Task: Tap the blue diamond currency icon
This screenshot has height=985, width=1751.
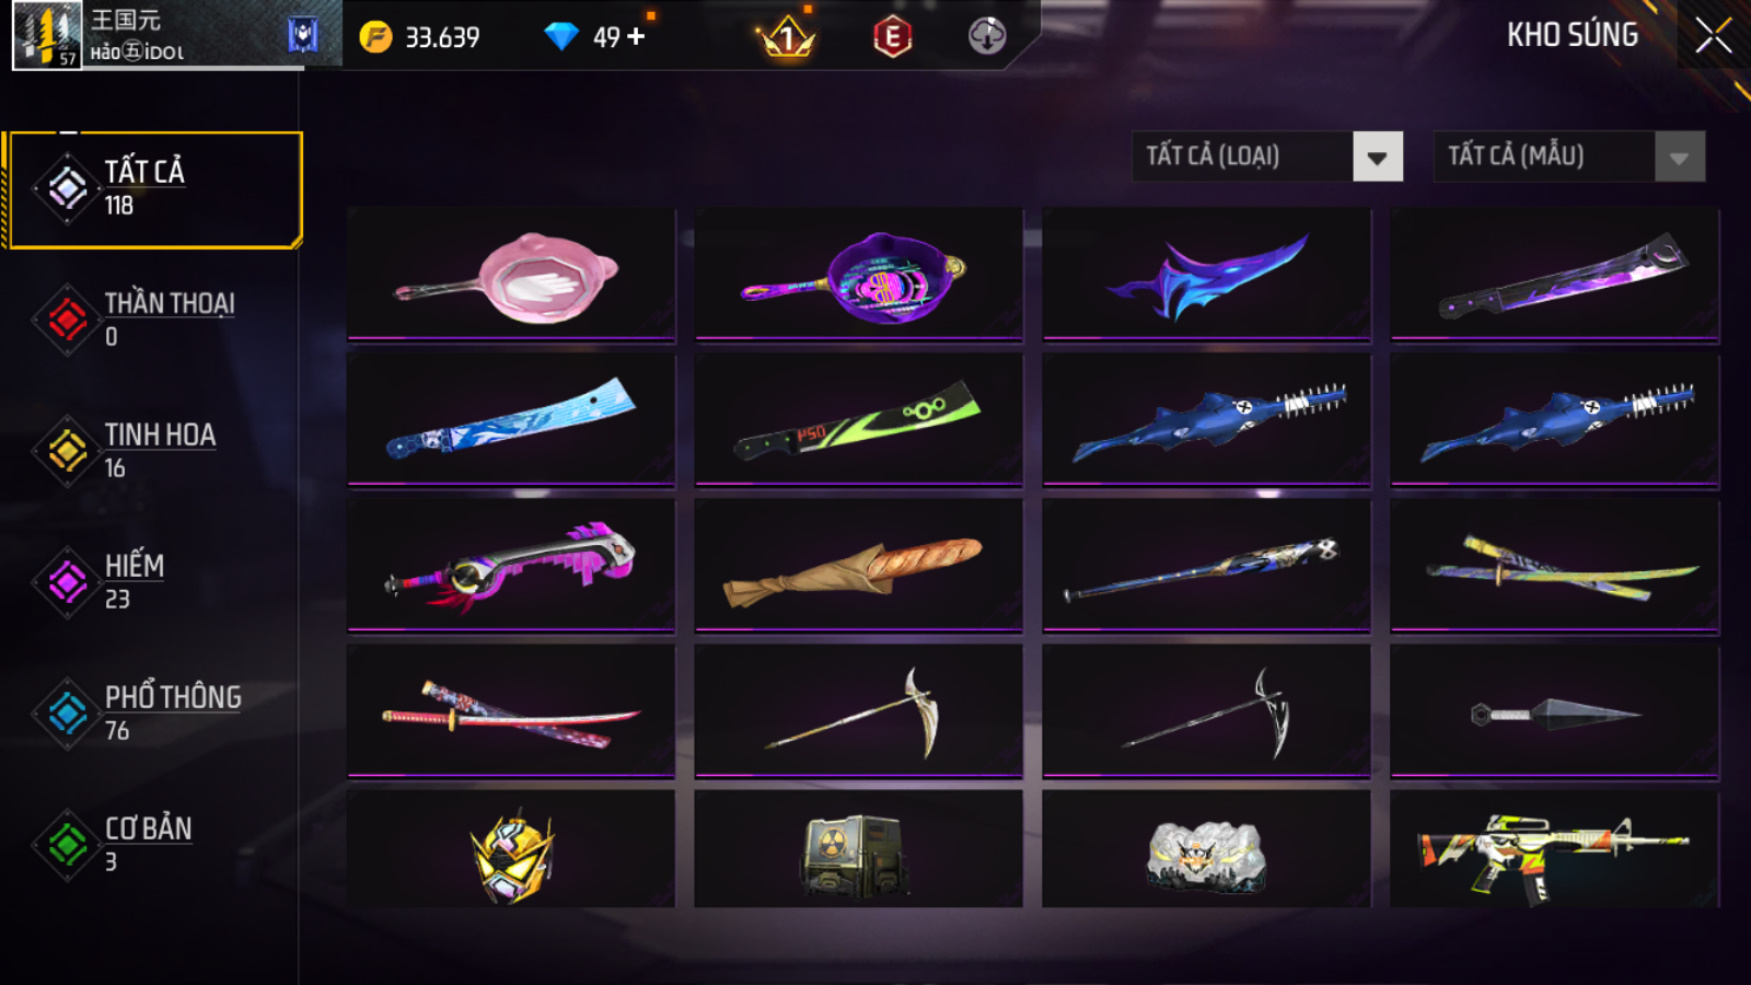Action: click(x=561, y=37)
